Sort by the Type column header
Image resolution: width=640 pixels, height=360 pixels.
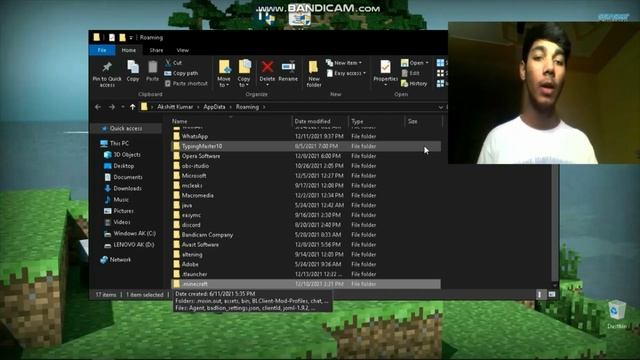376,121
